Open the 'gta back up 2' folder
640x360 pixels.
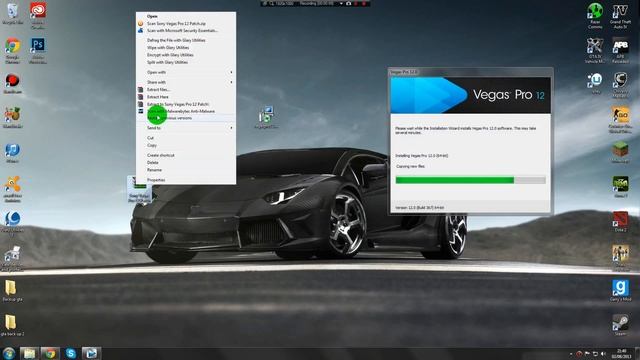[x=11, y=325]
